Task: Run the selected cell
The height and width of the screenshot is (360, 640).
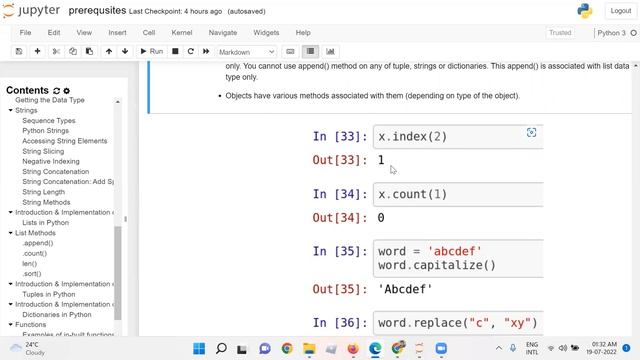Action: [151, 51]
